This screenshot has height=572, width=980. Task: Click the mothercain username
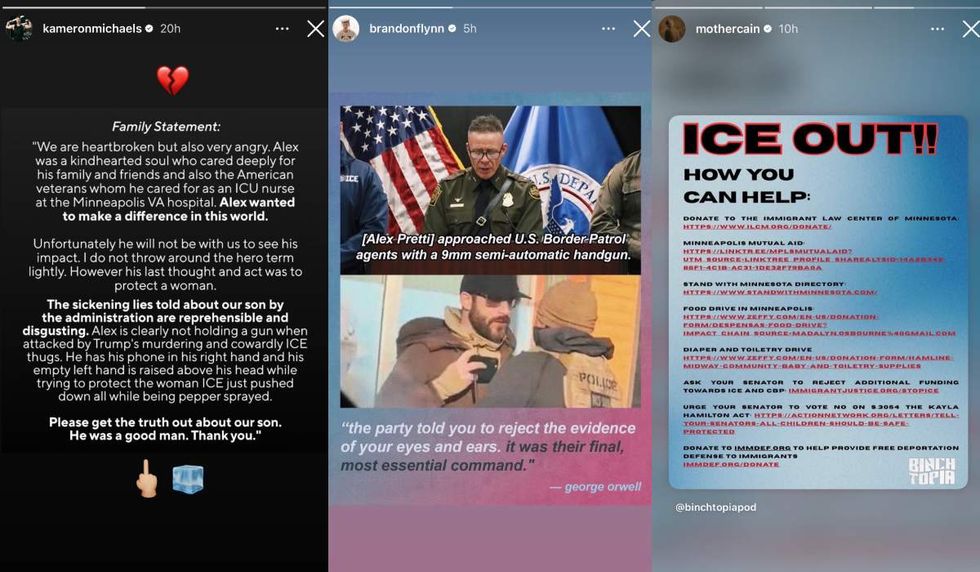(728, 29)
